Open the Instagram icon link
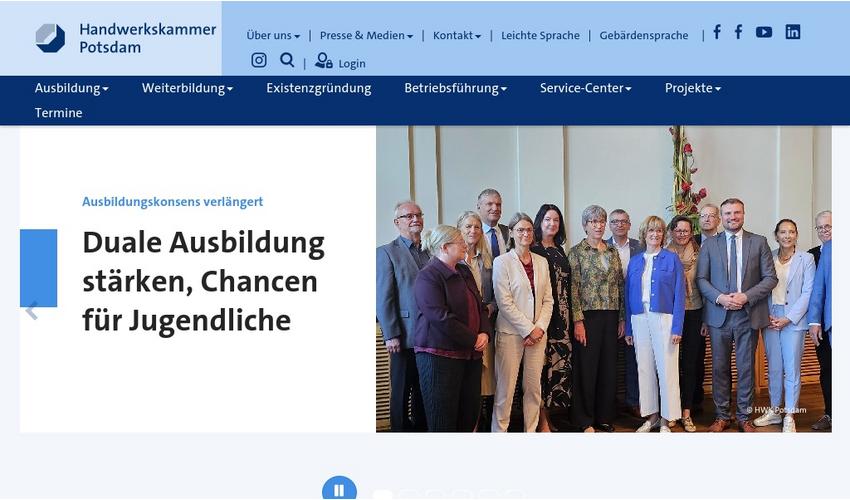Screen dimensions: 850x500 pyautogui.click(x=259, y=60)
